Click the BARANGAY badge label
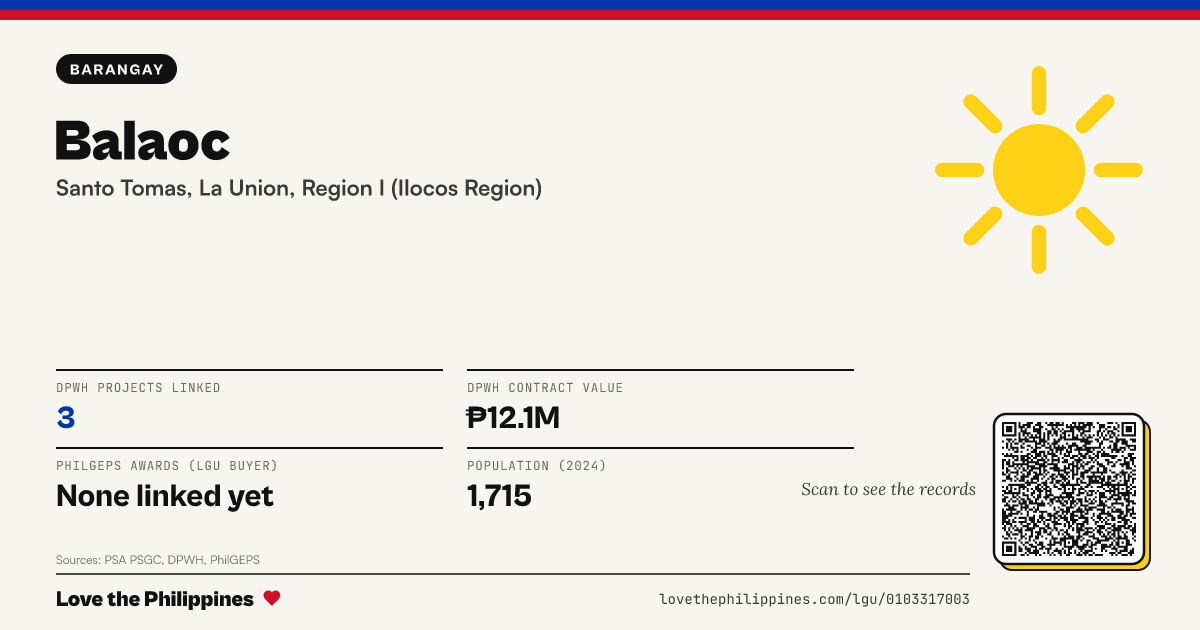 117,69
